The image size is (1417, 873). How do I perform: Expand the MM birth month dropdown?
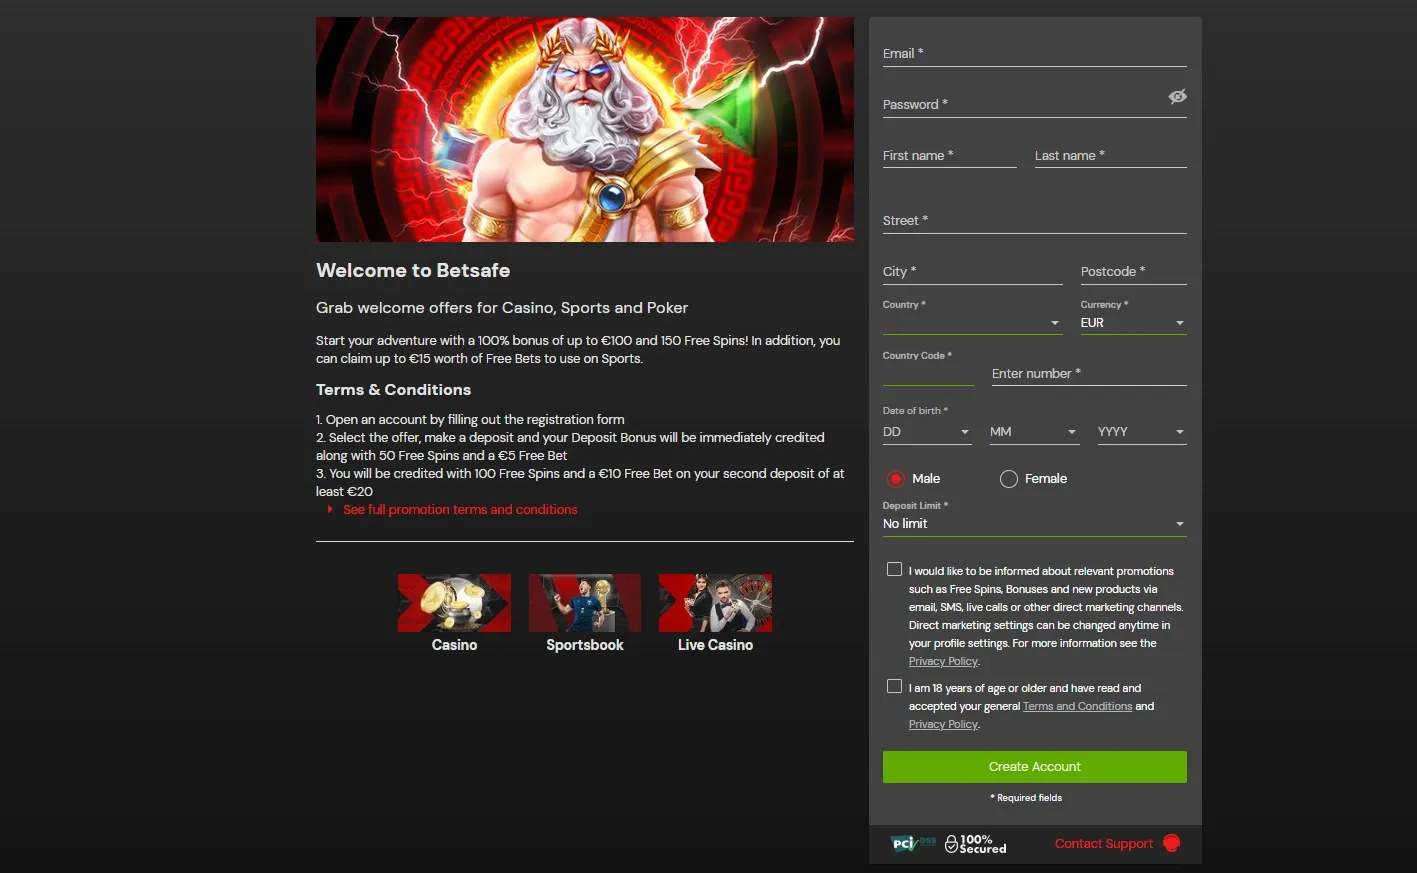1070,431
